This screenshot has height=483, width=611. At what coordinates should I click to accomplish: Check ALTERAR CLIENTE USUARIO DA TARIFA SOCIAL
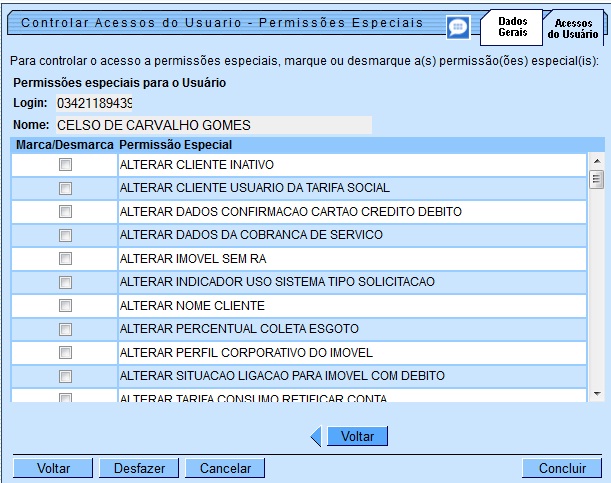tap(65, 189)
